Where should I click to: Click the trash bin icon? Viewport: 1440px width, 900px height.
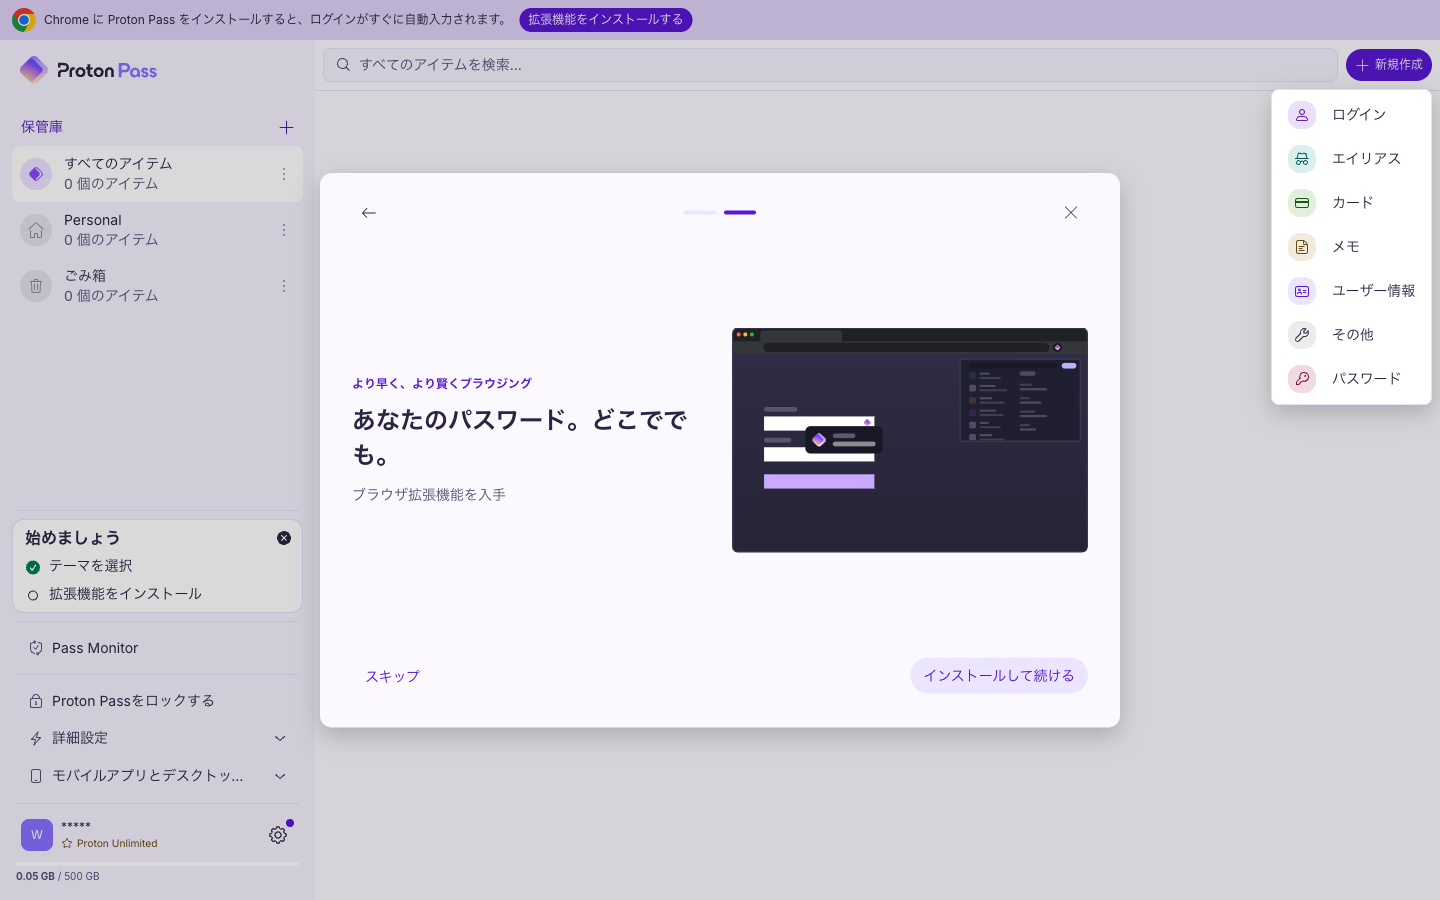(36, 286)
